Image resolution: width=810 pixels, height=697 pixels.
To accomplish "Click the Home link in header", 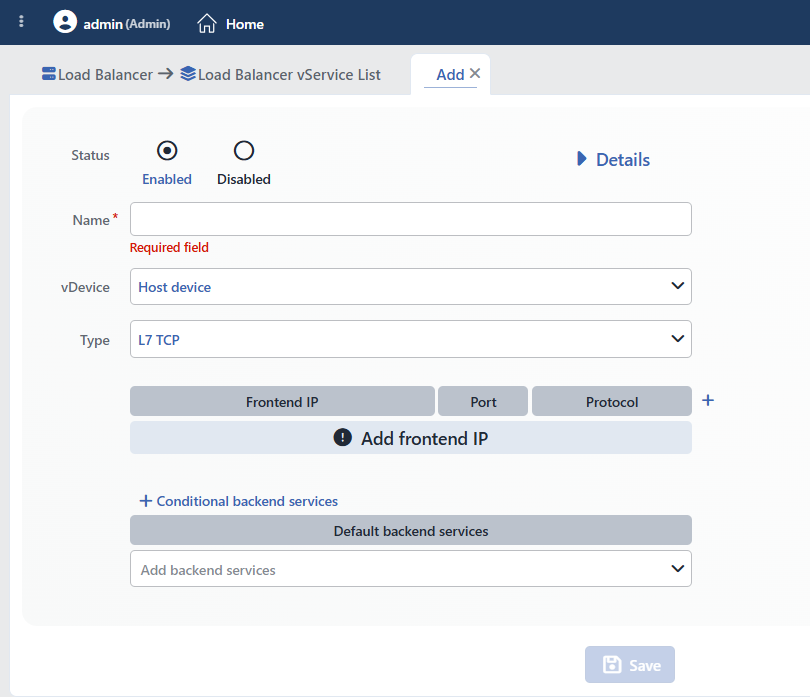I will [245, 24].
